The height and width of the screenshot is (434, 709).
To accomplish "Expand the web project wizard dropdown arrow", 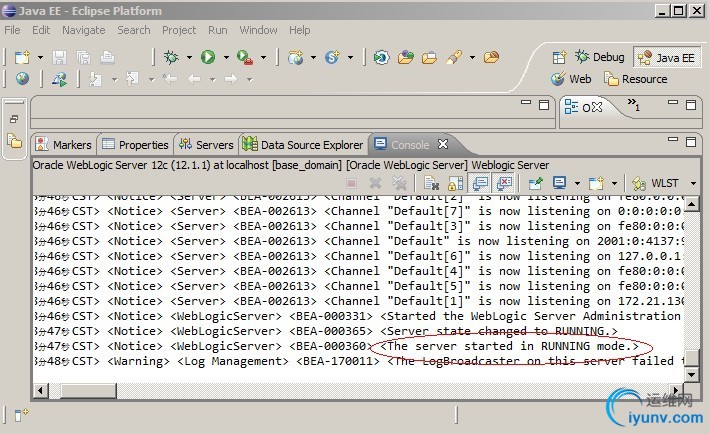I will [313, 57].
